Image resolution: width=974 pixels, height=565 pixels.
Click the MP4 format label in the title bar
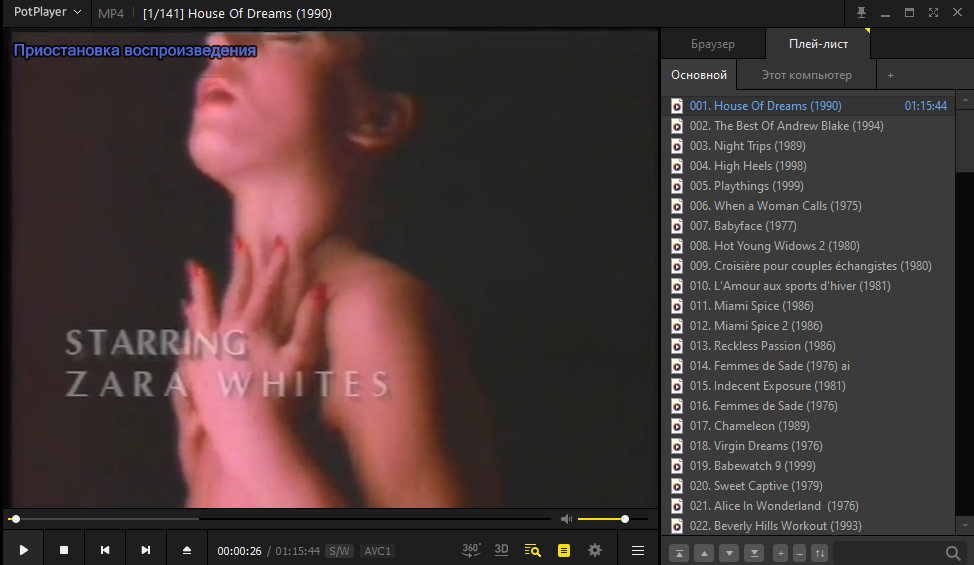tap(111, 13)
